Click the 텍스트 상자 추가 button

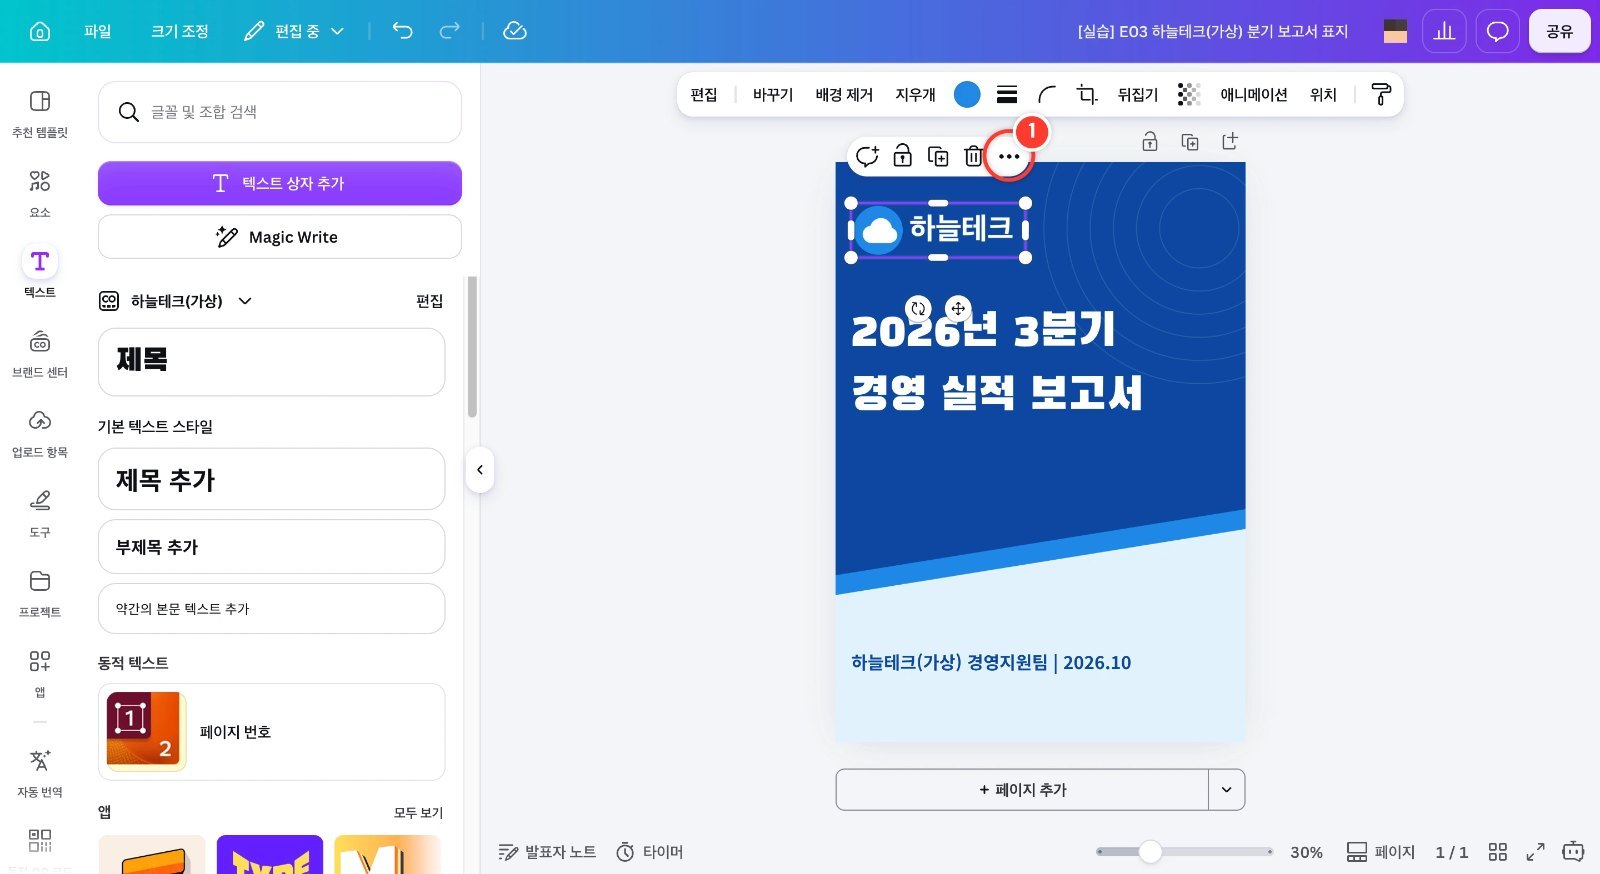280,183
